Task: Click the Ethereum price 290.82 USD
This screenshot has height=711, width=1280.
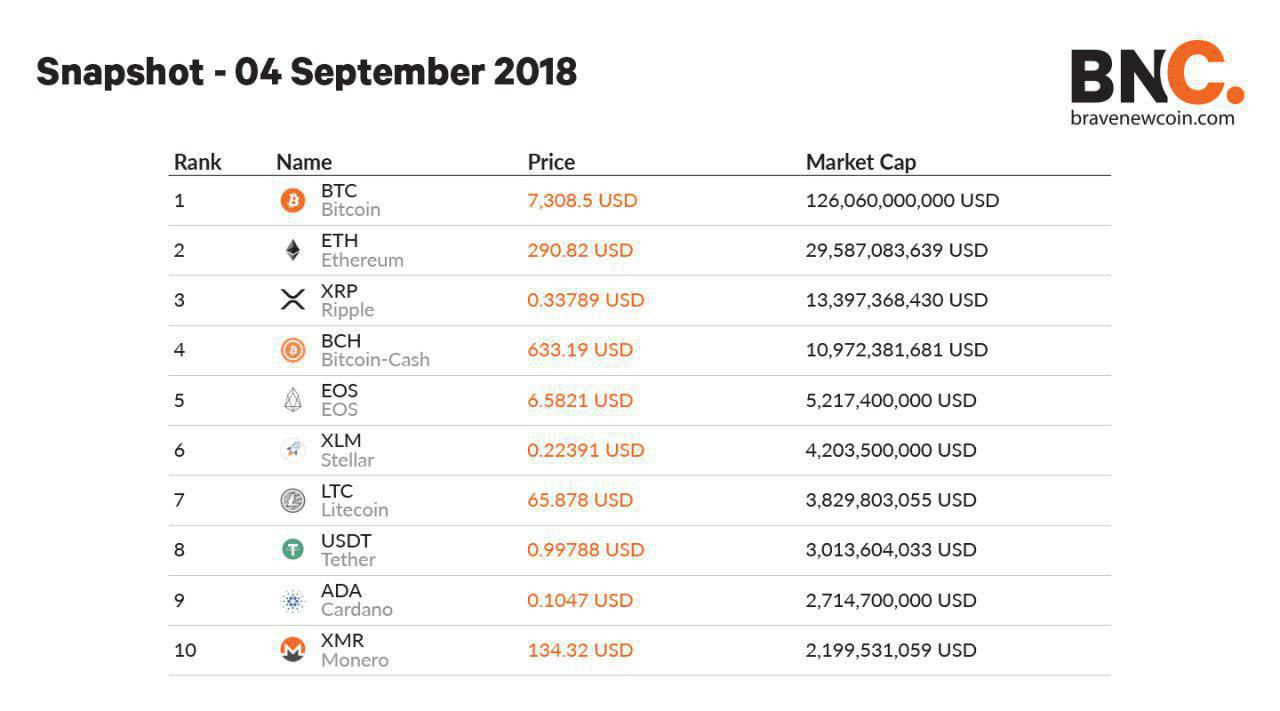Action: point(580,250)
